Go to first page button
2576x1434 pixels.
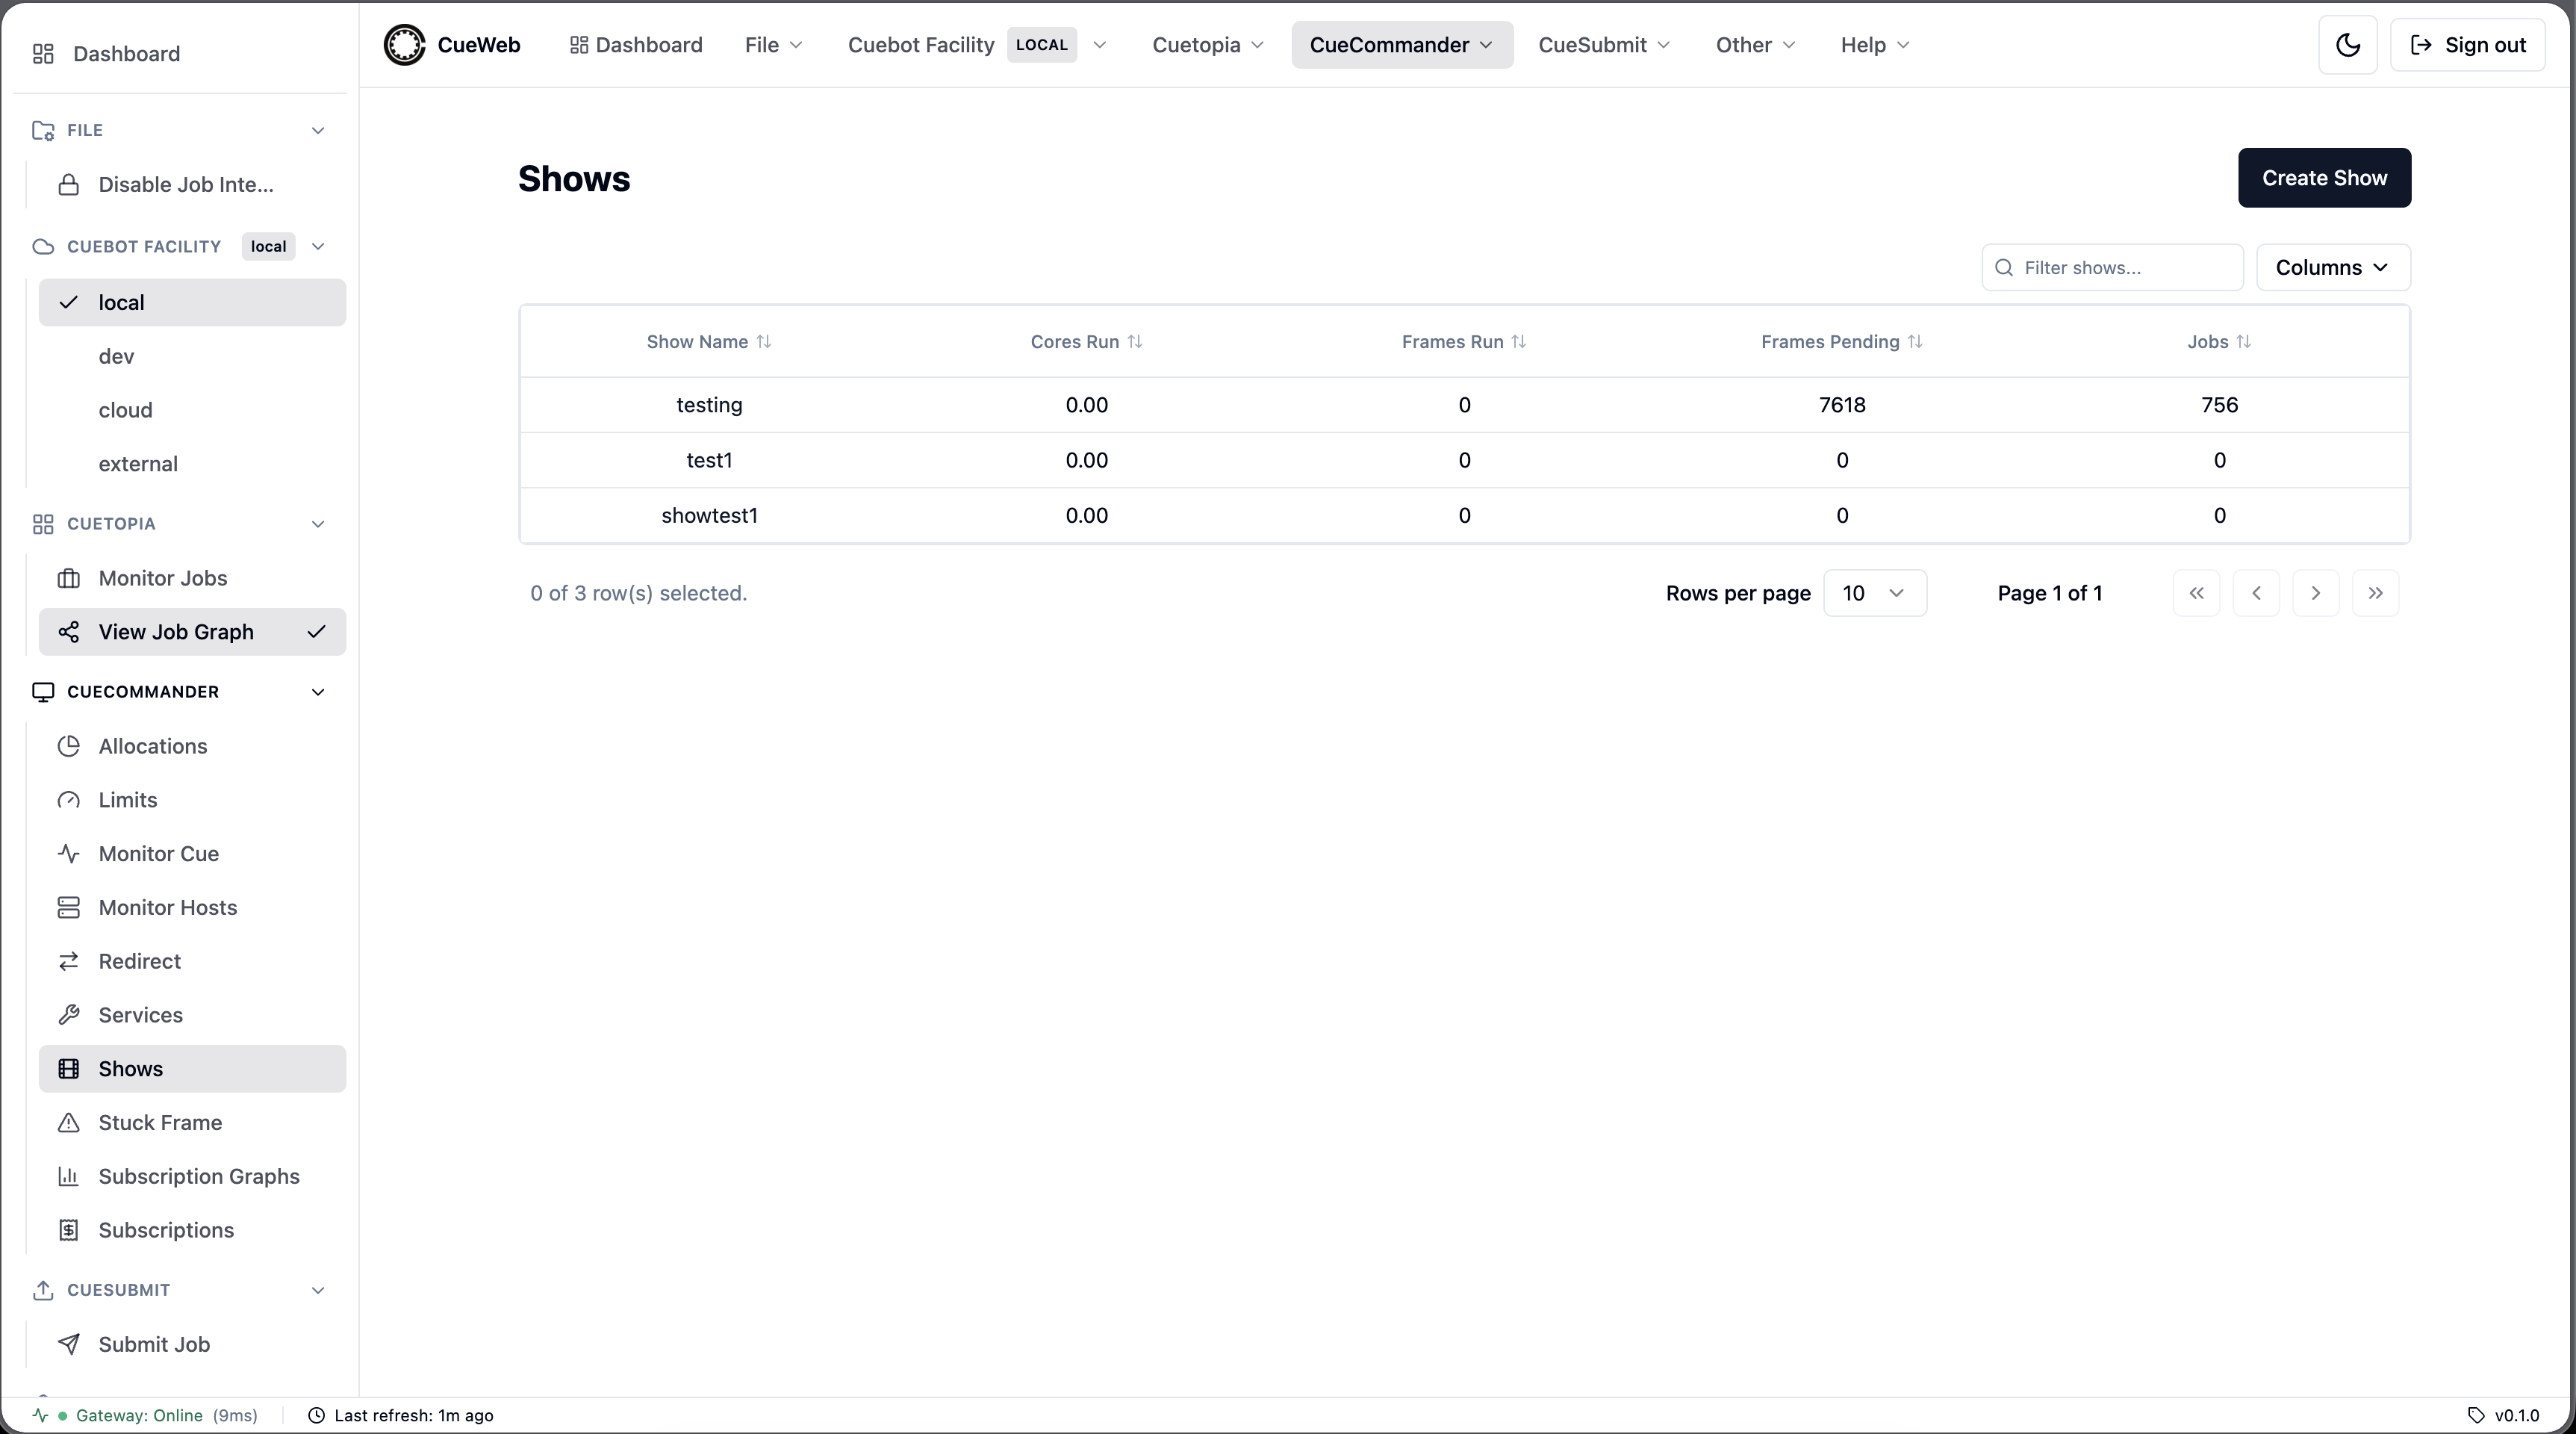coord(2196,593)
